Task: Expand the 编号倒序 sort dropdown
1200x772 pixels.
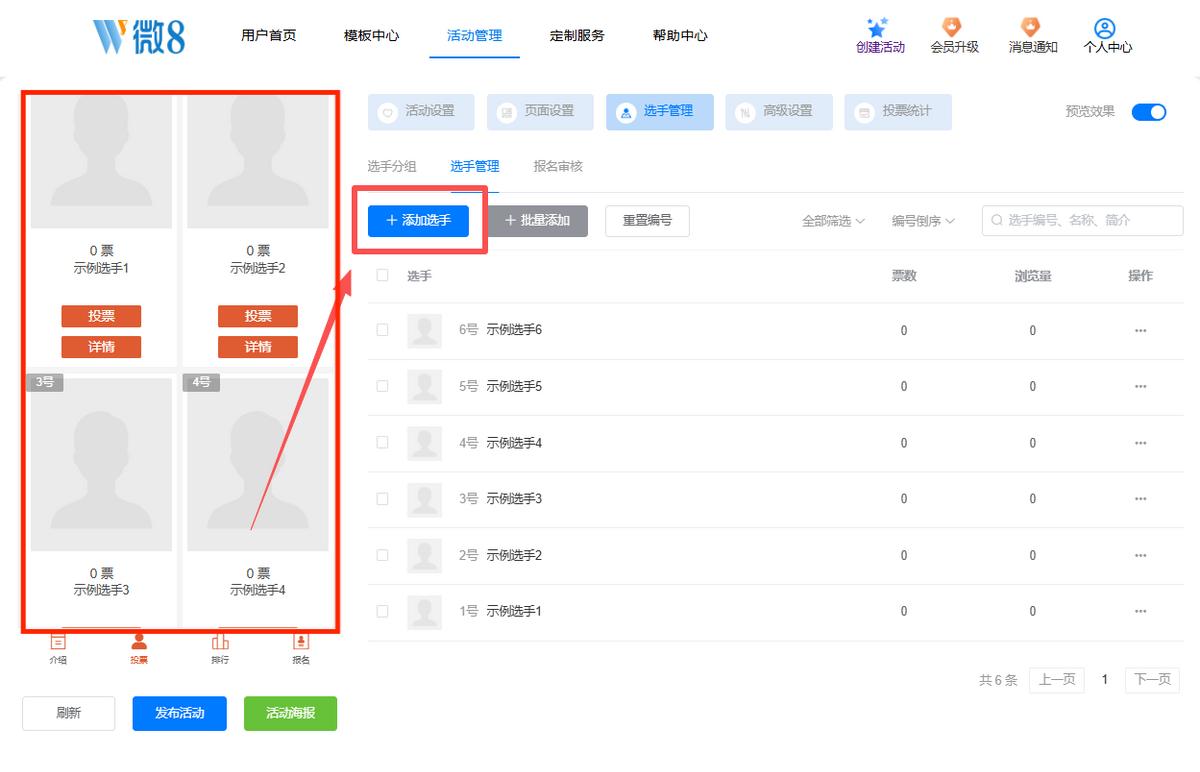Action: (x=923, y=221)
